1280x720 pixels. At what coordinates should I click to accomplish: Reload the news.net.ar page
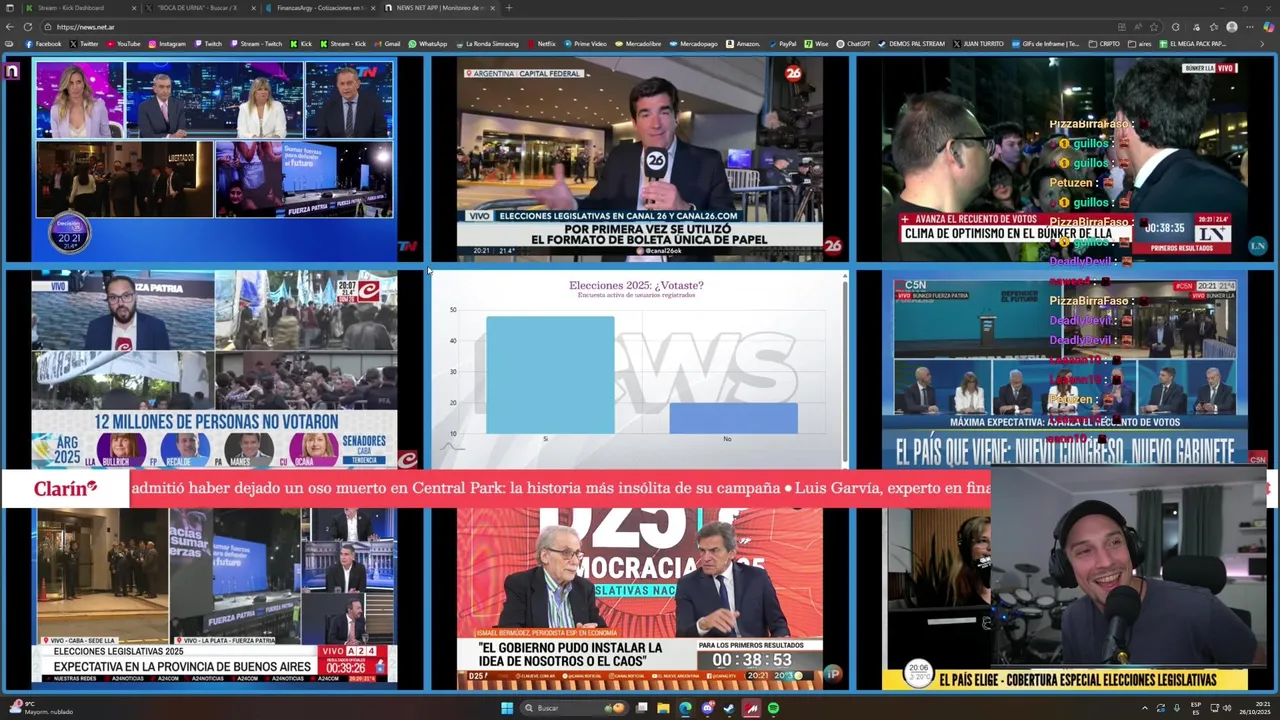[28, 27]
